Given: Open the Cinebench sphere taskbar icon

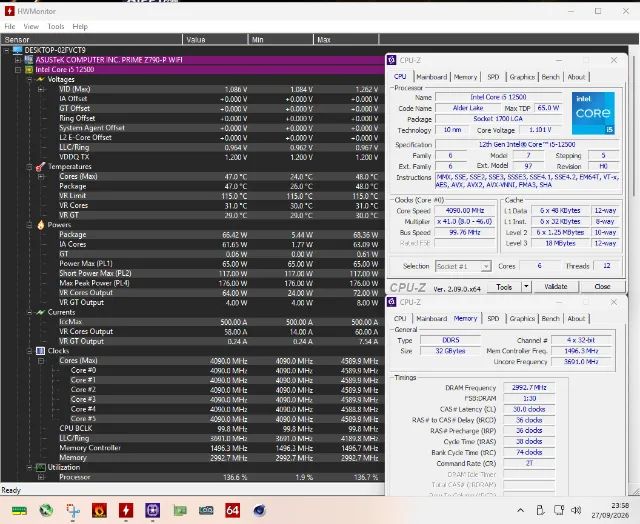Looking at the screenshot, I should [x=259, y=510].
